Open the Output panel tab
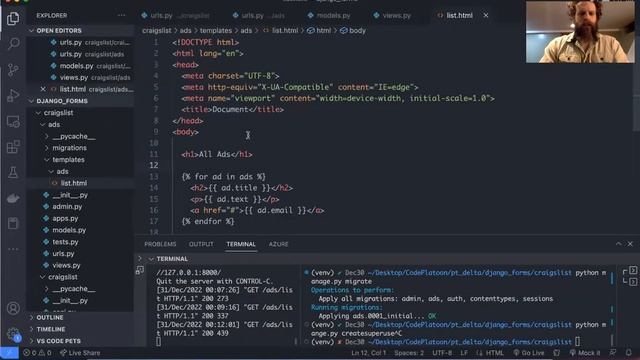 [201, 244]
